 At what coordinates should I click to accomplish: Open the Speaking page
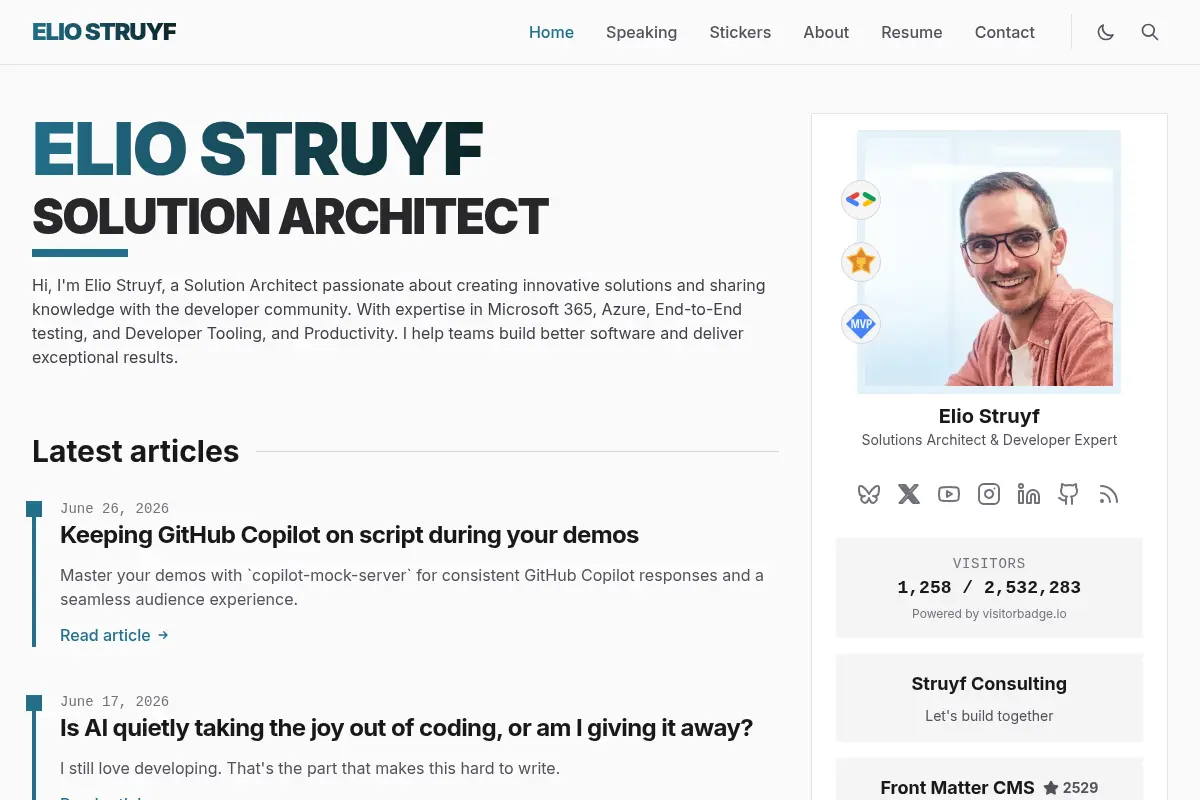click(x=641, y=32)
